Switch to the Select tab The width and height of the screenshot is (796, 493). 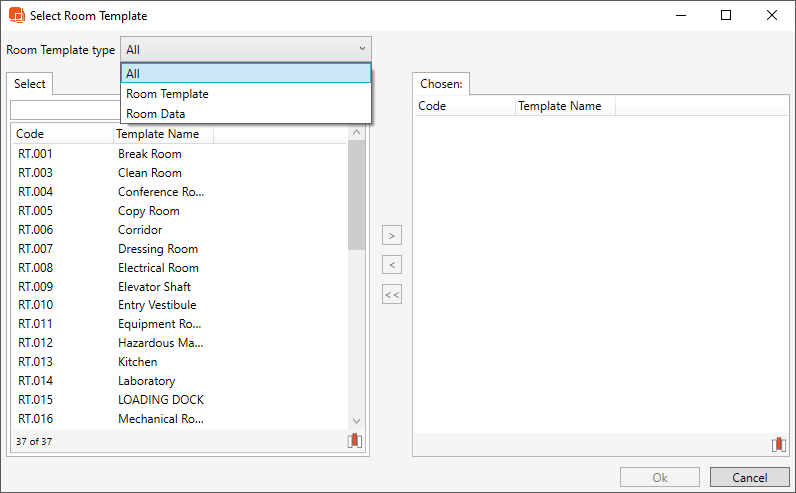30,84
